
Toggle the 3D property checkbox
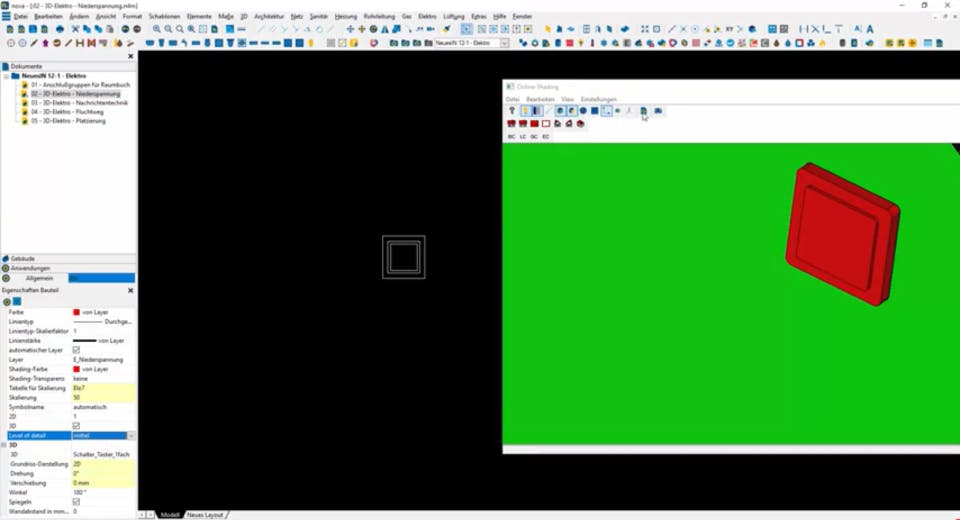(77, 426)
